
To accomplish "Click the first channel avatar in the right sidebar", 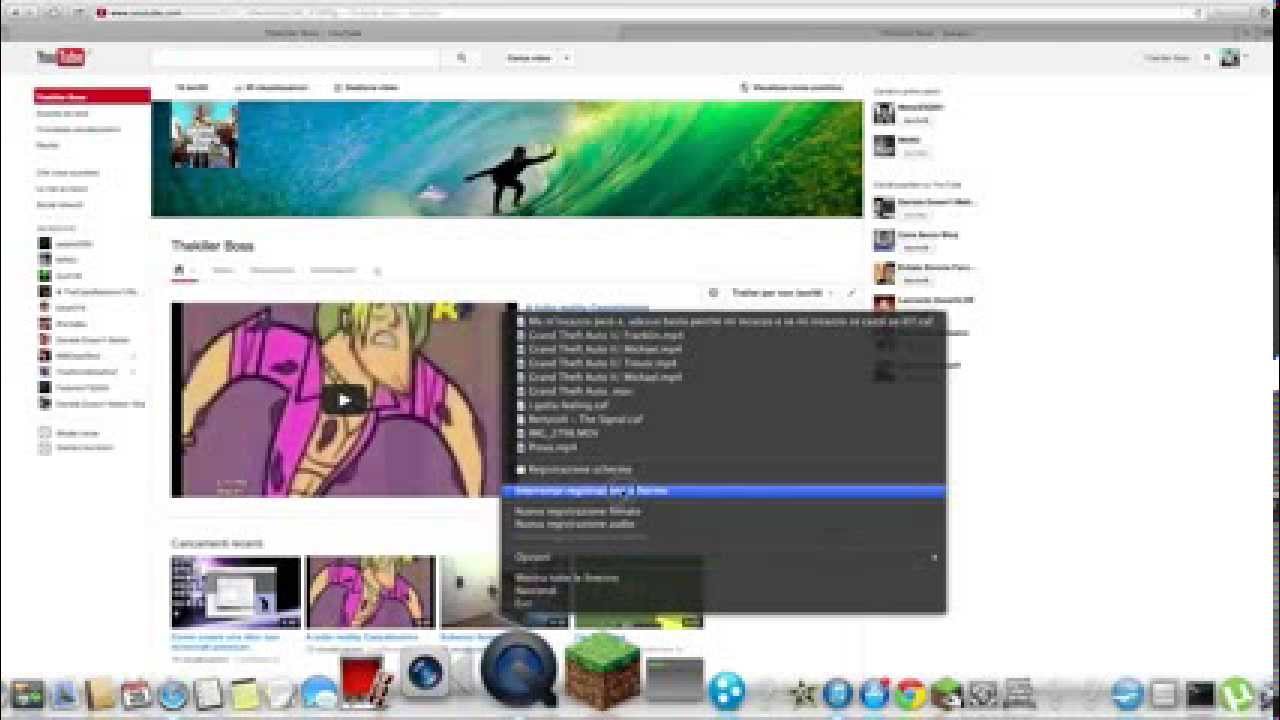I will (x=884, y=113).
